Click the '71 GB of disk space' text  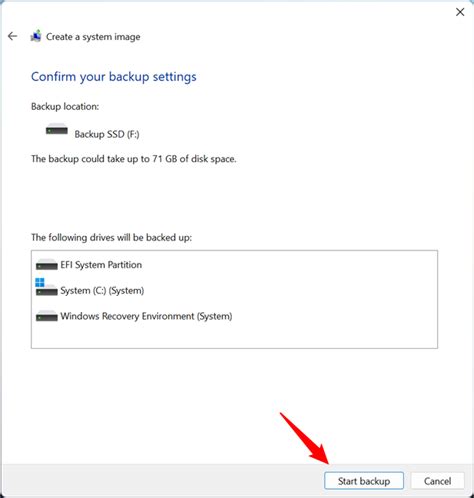[194, 159]
